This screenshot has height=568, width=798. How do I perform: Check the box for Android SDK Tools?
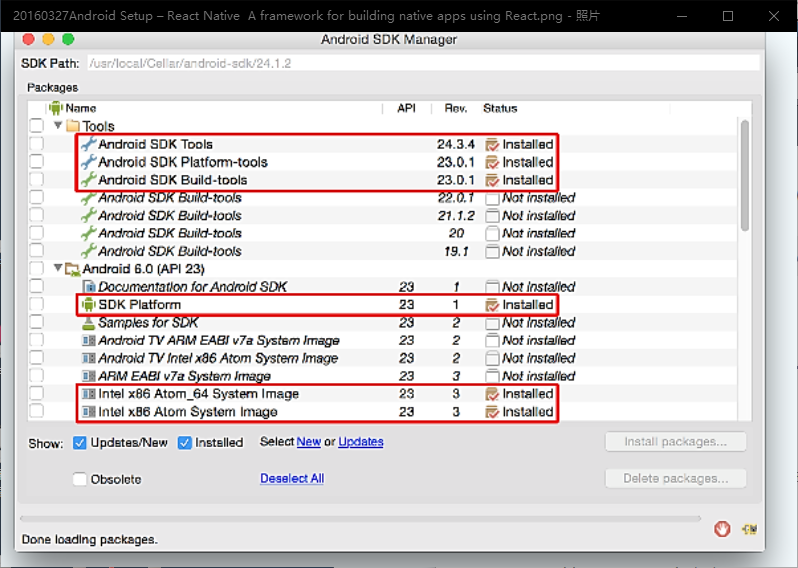point(37,144)
